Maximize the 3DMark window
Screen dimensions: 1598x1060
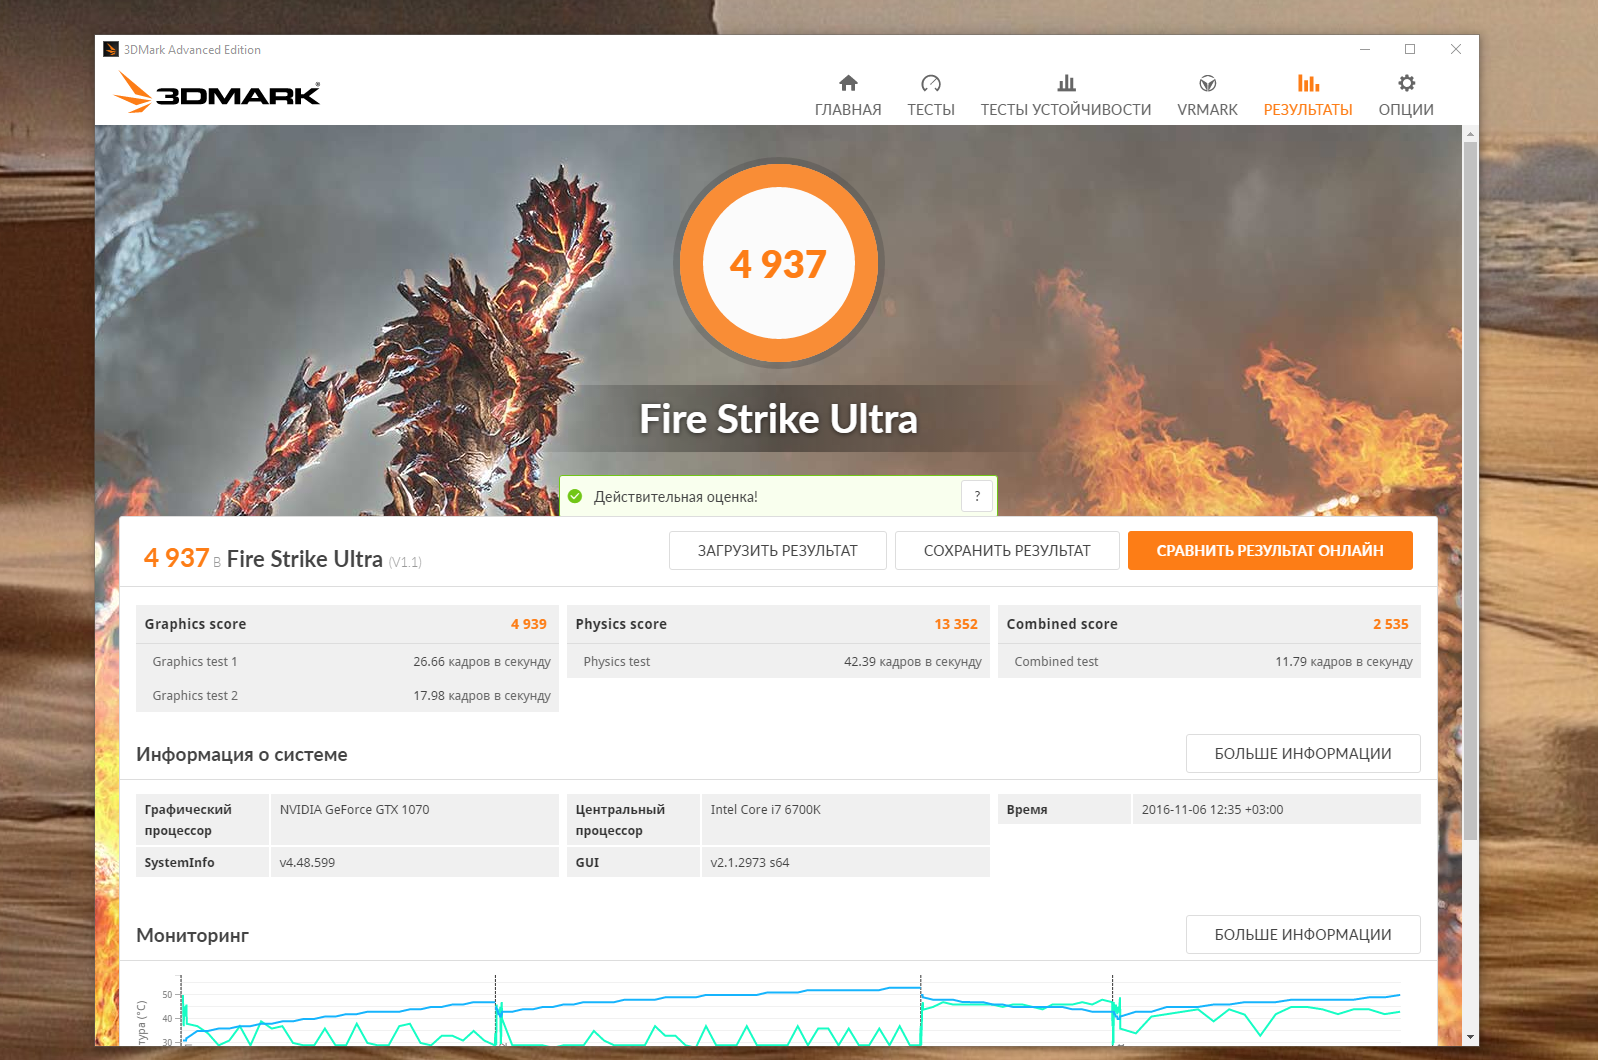tap(1410, 49)
